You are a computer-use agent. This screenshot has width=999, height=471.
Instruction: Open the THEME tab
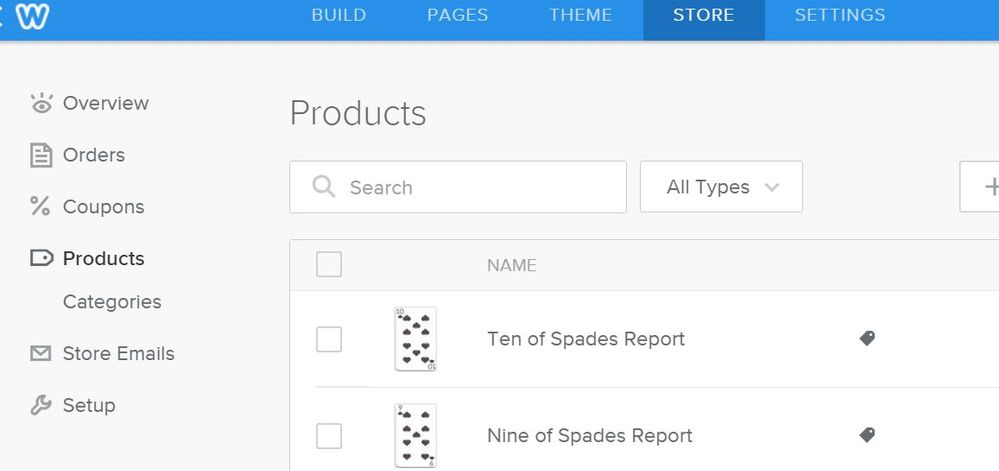(x=581, y=15)
